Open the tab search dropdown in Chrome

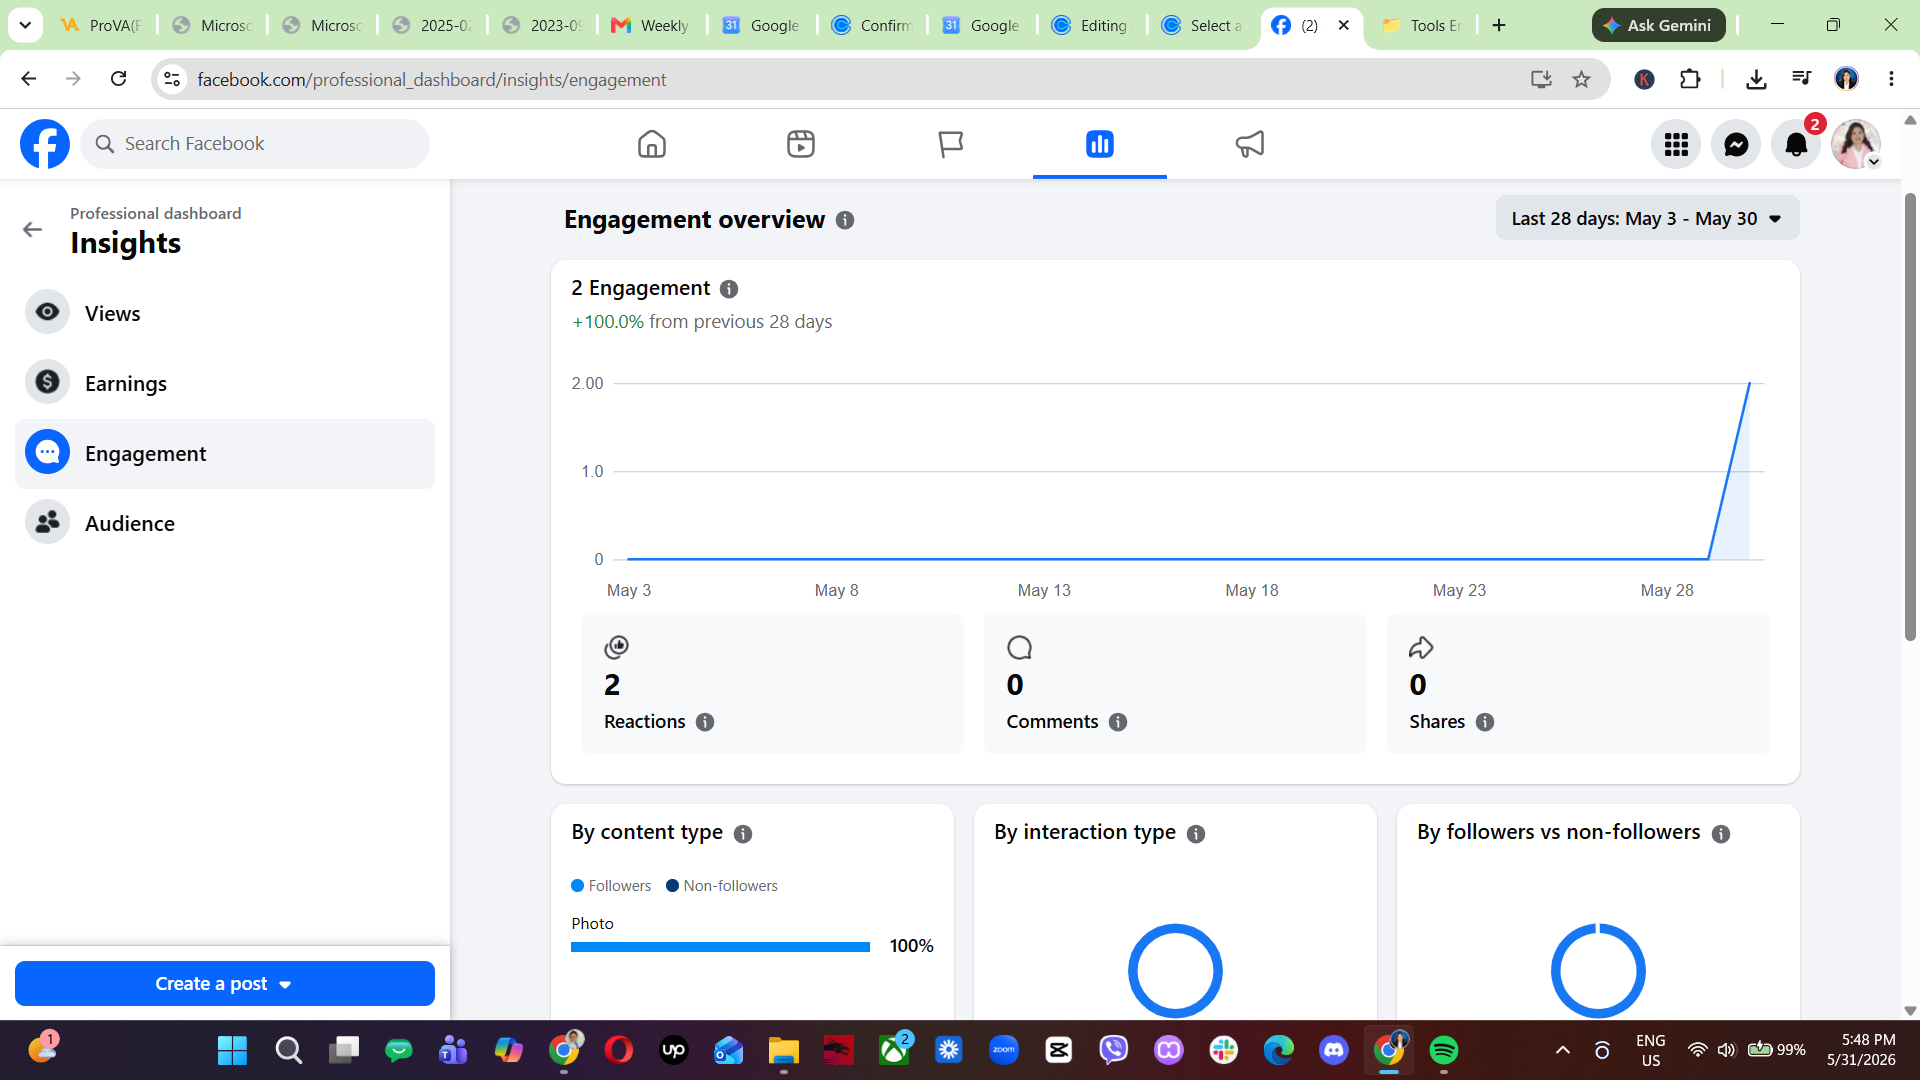coord(25,25)
